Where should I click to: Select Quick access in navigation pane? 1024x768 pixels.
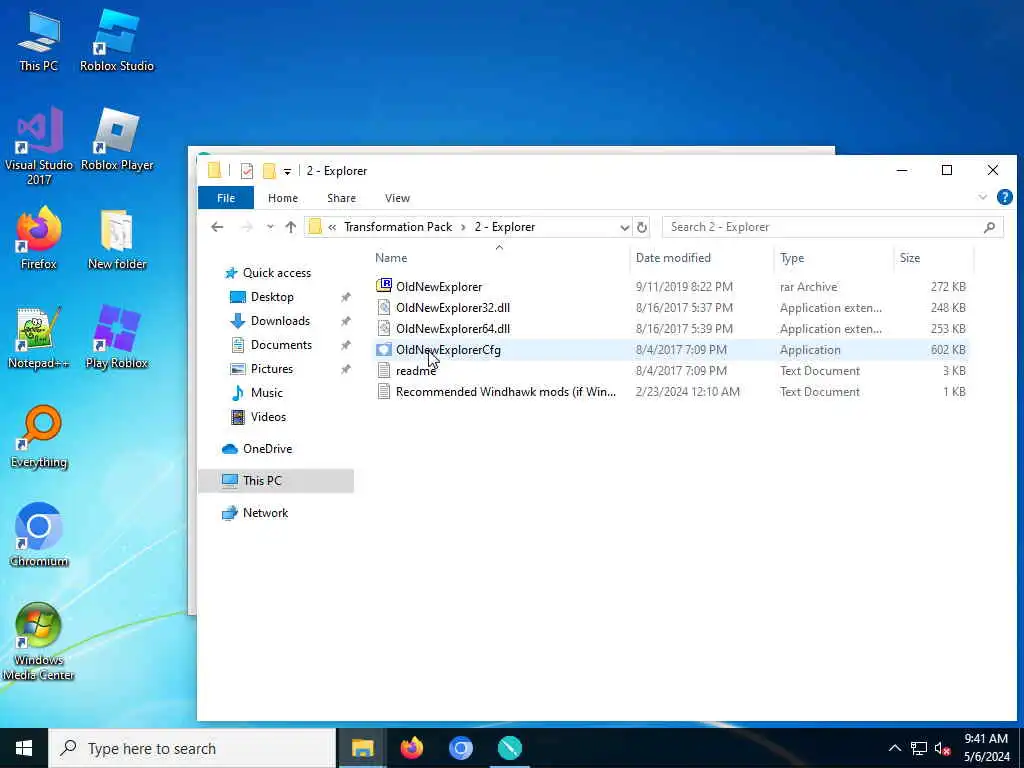click(277, 273)
